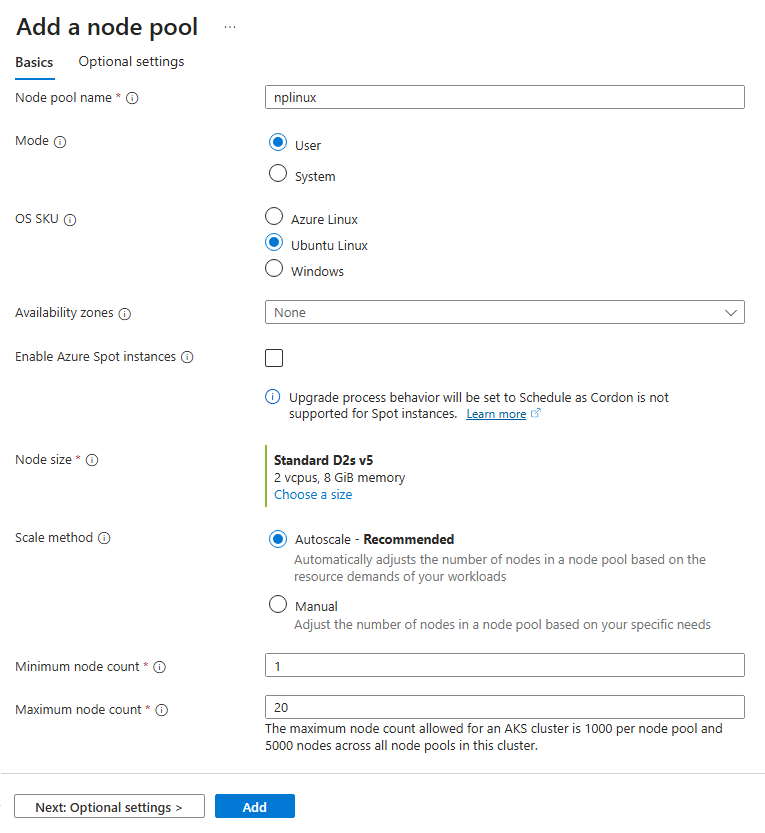Click the Mode info icon
The image size is (765, 833).
coord(60,142)
